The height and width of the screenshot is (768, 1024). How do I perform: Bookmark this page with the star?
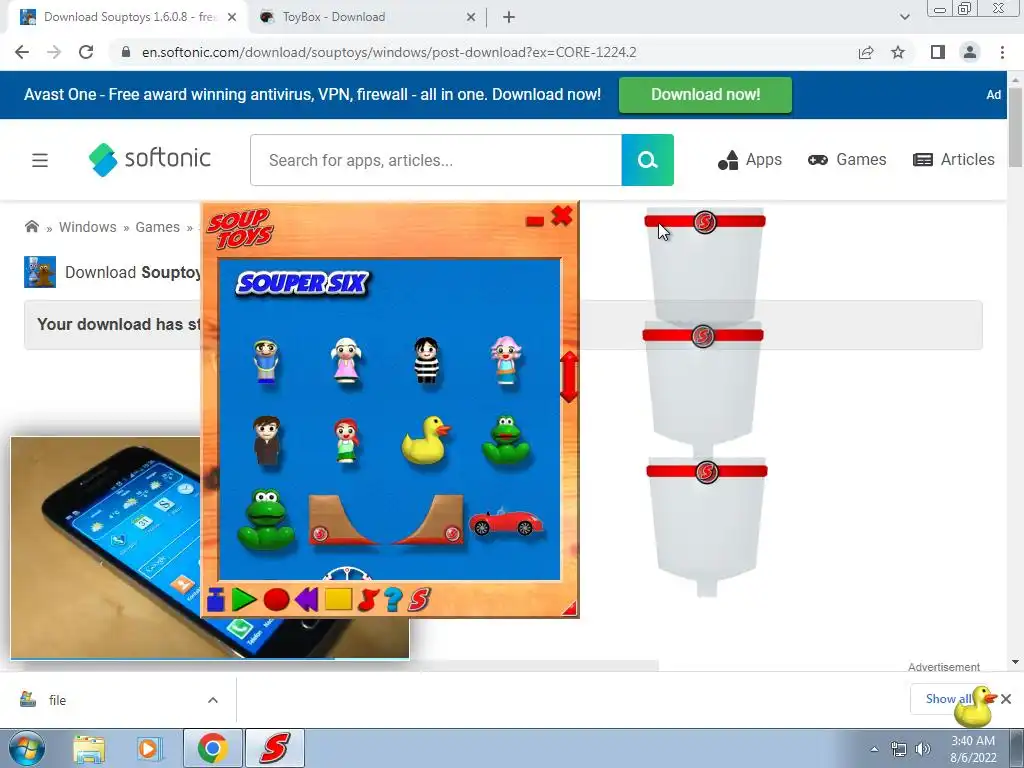(898, 52)
